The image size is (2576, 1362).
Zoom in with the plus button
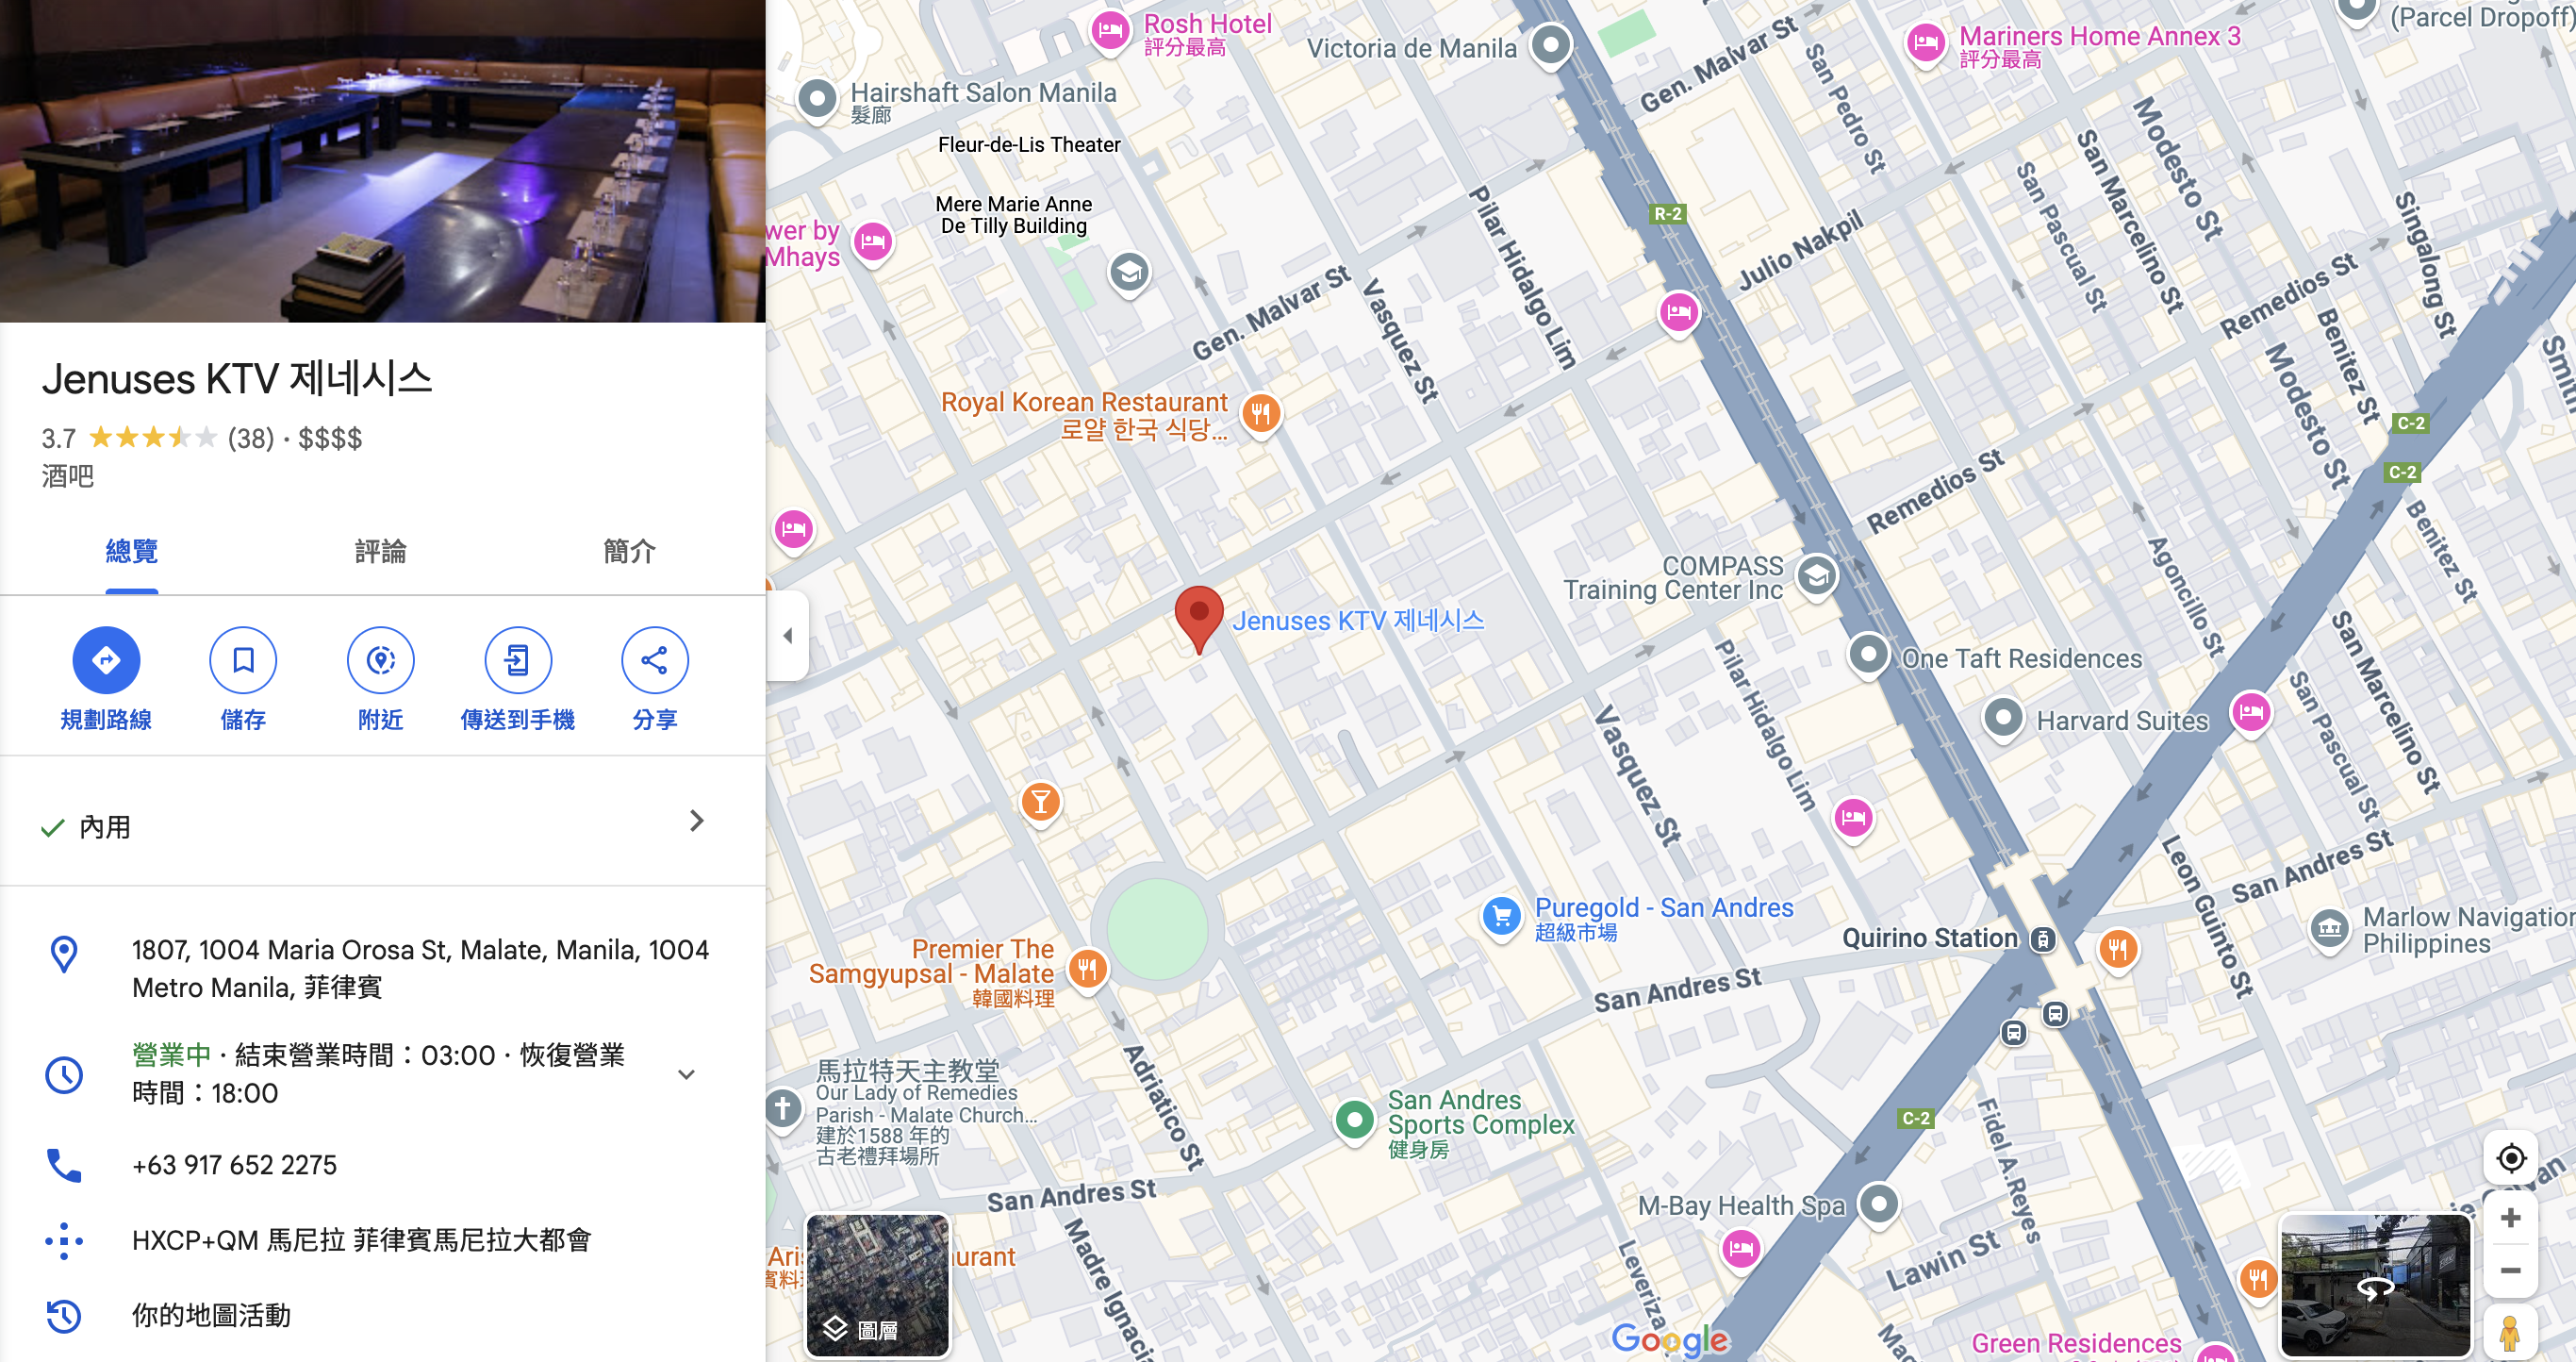coord(2510,1218)
